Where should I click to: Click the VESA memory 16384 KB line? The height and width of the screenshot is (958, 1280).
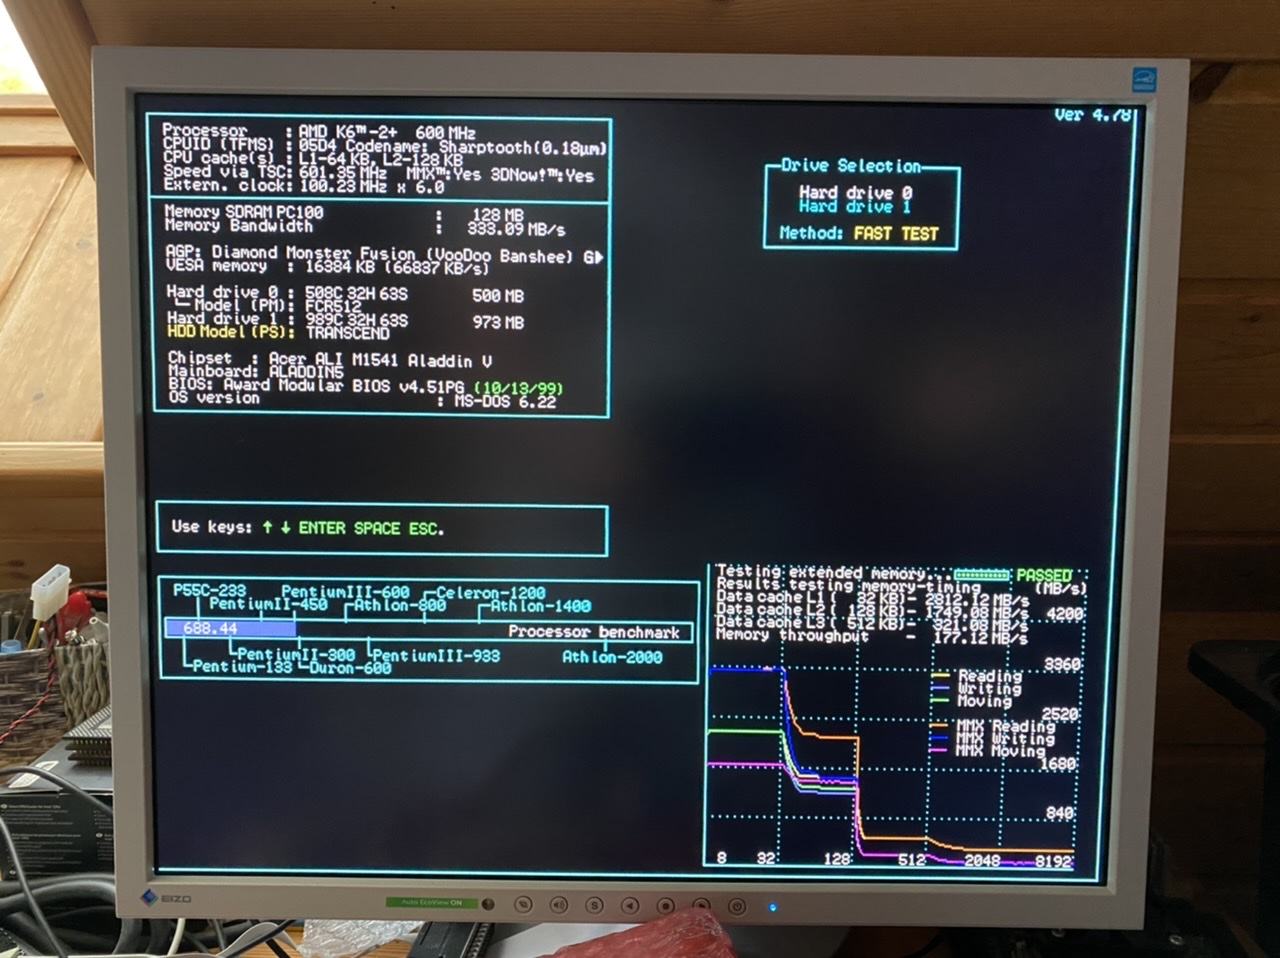click(x=327, y=268)
